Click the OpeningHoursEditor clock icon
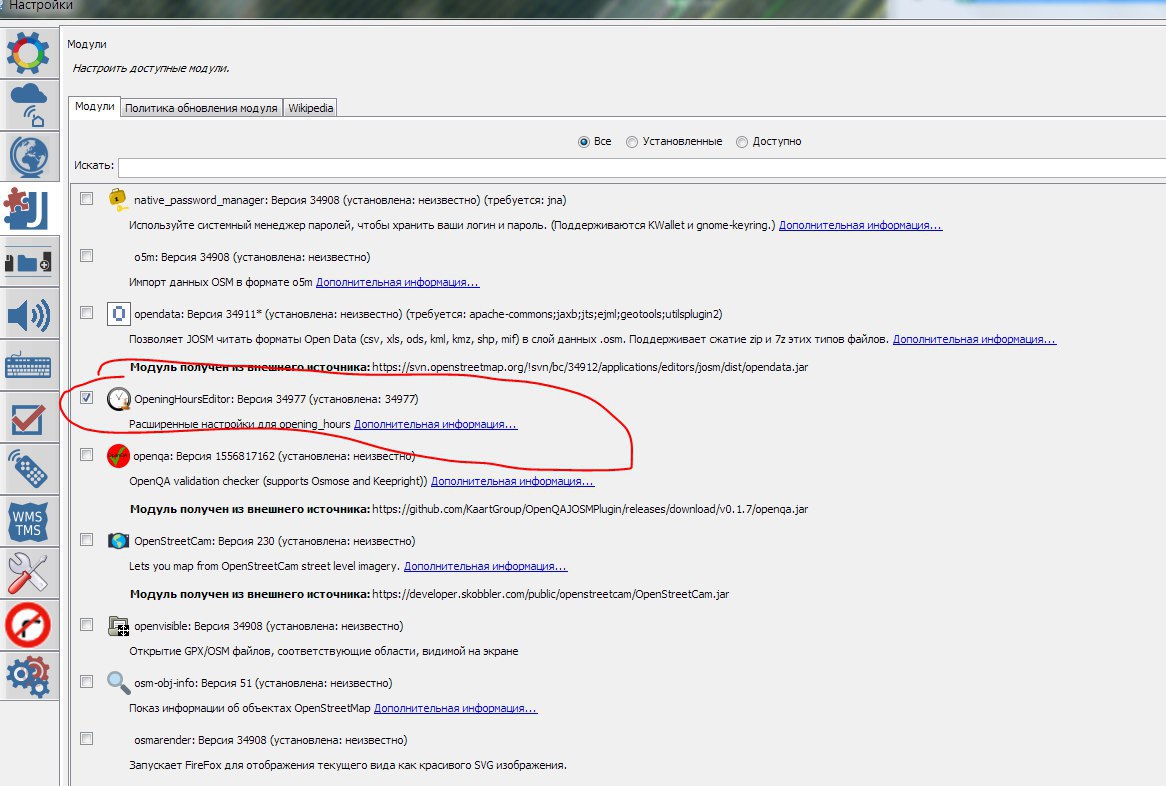This screenshot has width=1166, height=786. pos(118,399)
